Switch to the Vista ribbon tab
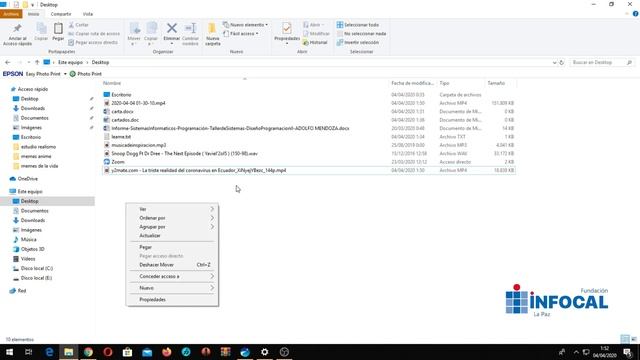Screen dimensions: 640x360 point(88,14)
